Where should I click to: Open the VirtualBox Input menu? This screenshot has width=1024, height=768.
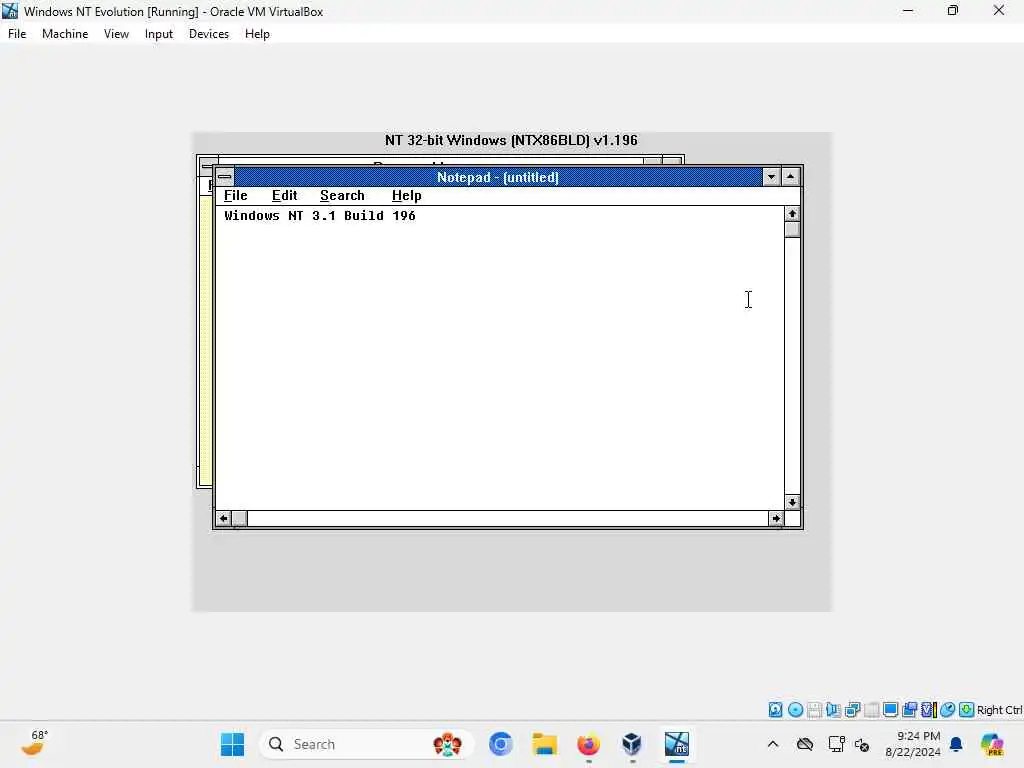coord(159,34)
